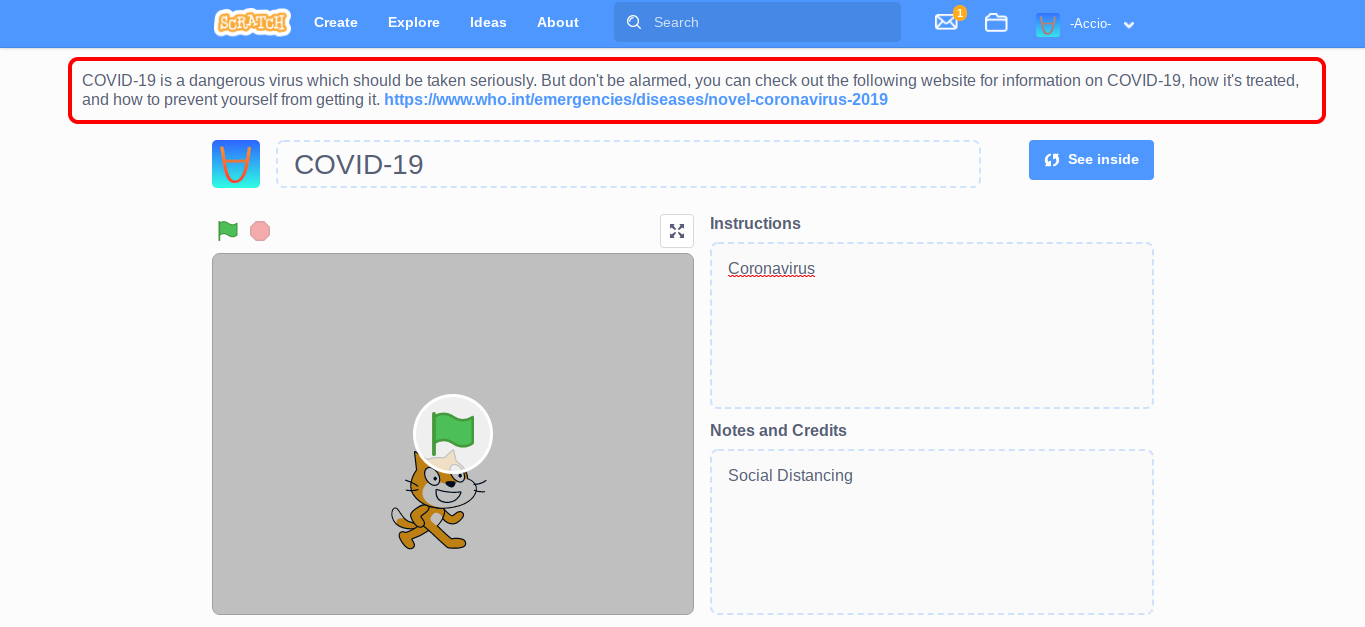Image resolution: width=1365 pixels, height=627 pixels.
Task: Open the Create menu item
Action: point(336,22)
